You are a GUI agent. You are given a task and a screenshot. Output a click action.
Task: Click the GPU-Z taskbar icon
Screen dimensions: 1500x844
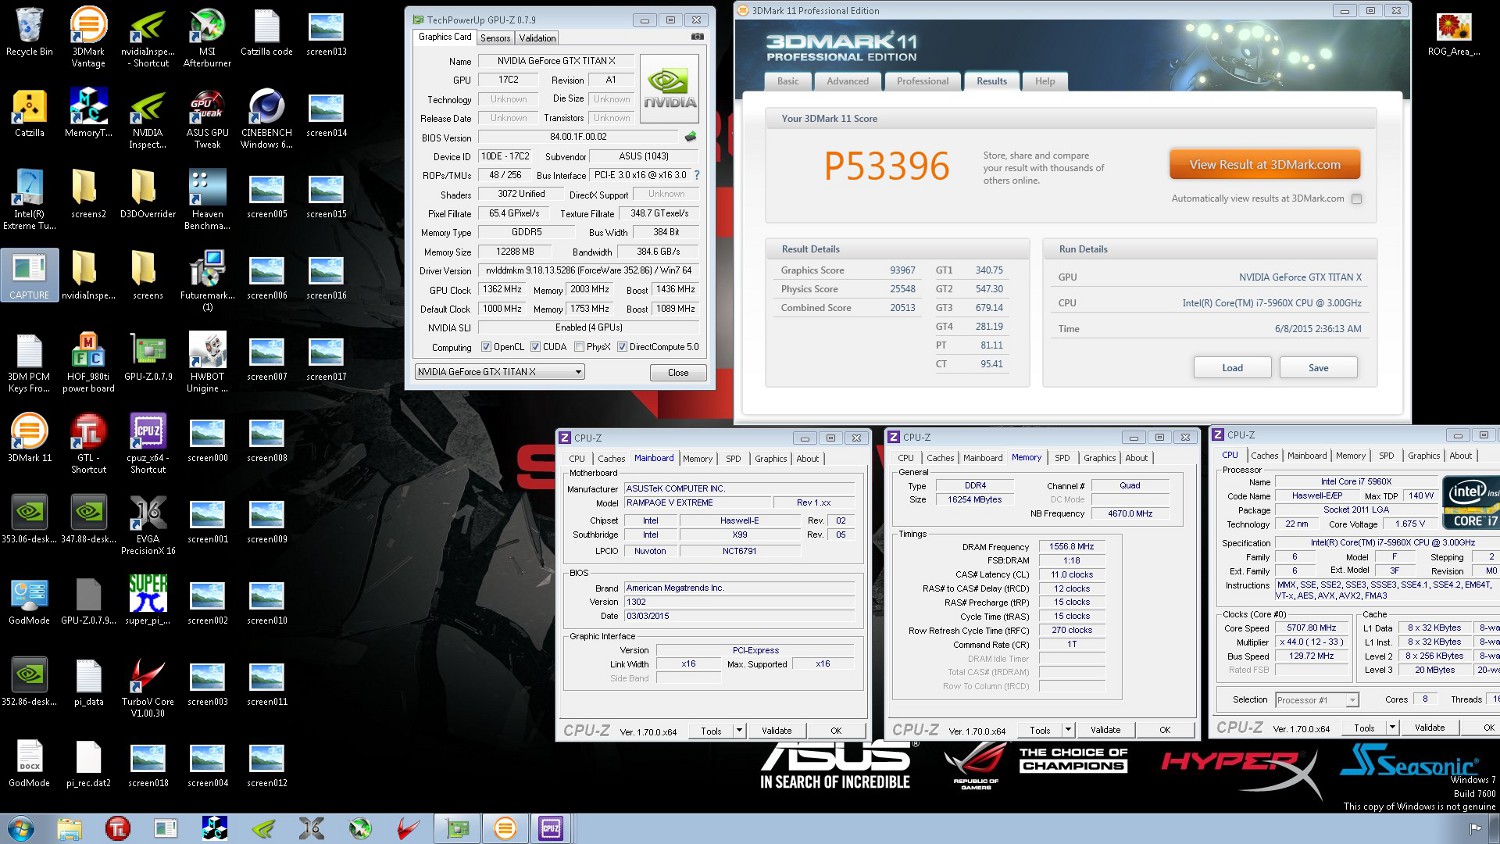point(458,828)
